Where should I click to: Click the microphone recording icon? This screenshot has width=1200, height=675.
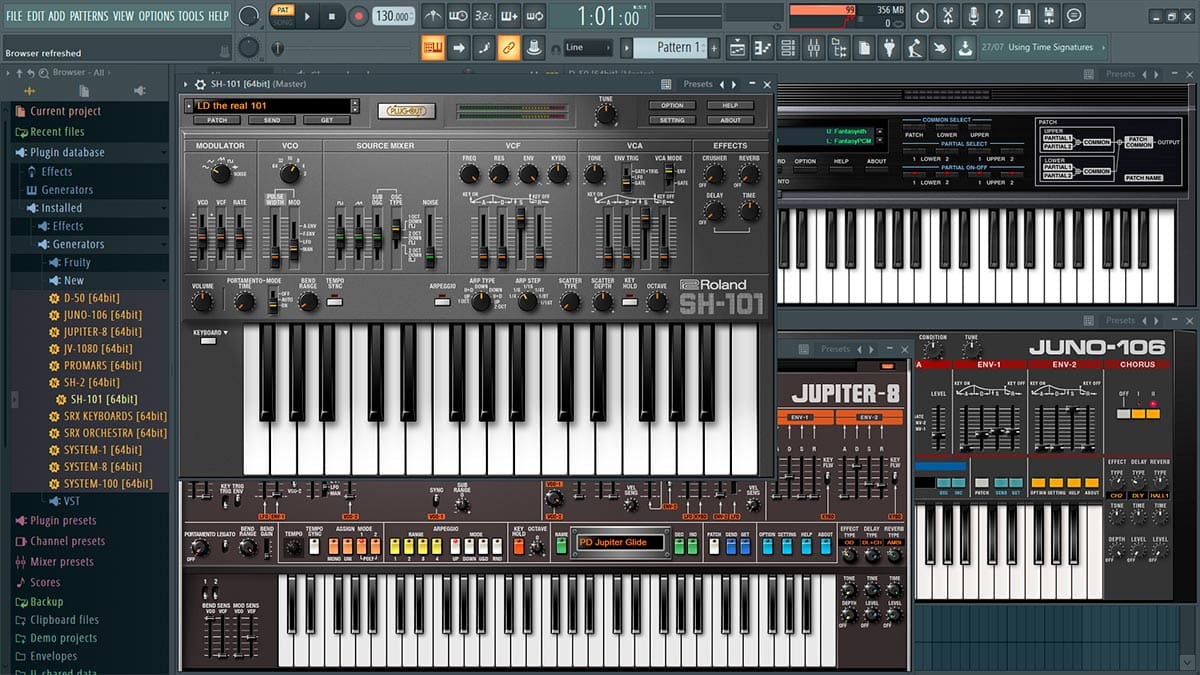click(973, 16)
